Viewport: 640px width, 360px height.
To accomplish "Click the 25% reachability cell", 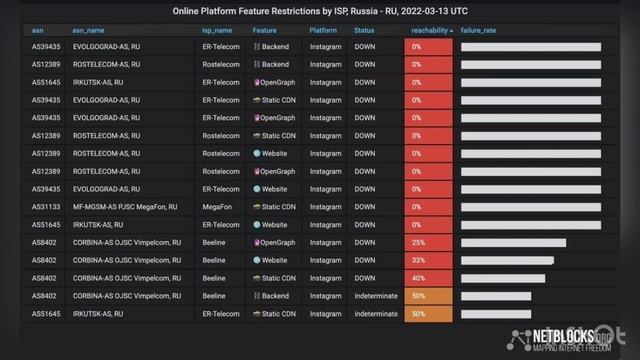I will [x=429, y=242].
